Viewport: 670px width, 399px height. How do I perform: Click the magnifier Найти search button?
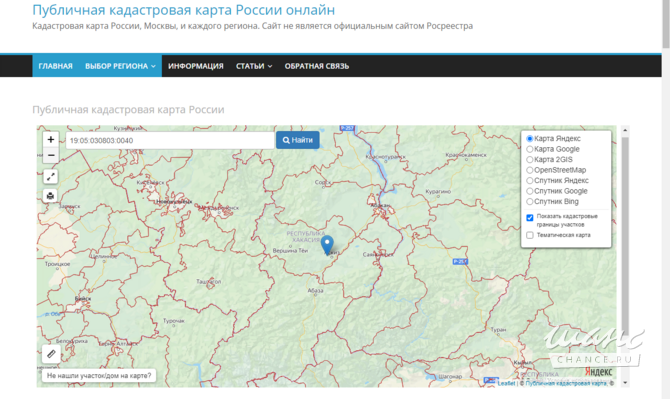[297, 140]
